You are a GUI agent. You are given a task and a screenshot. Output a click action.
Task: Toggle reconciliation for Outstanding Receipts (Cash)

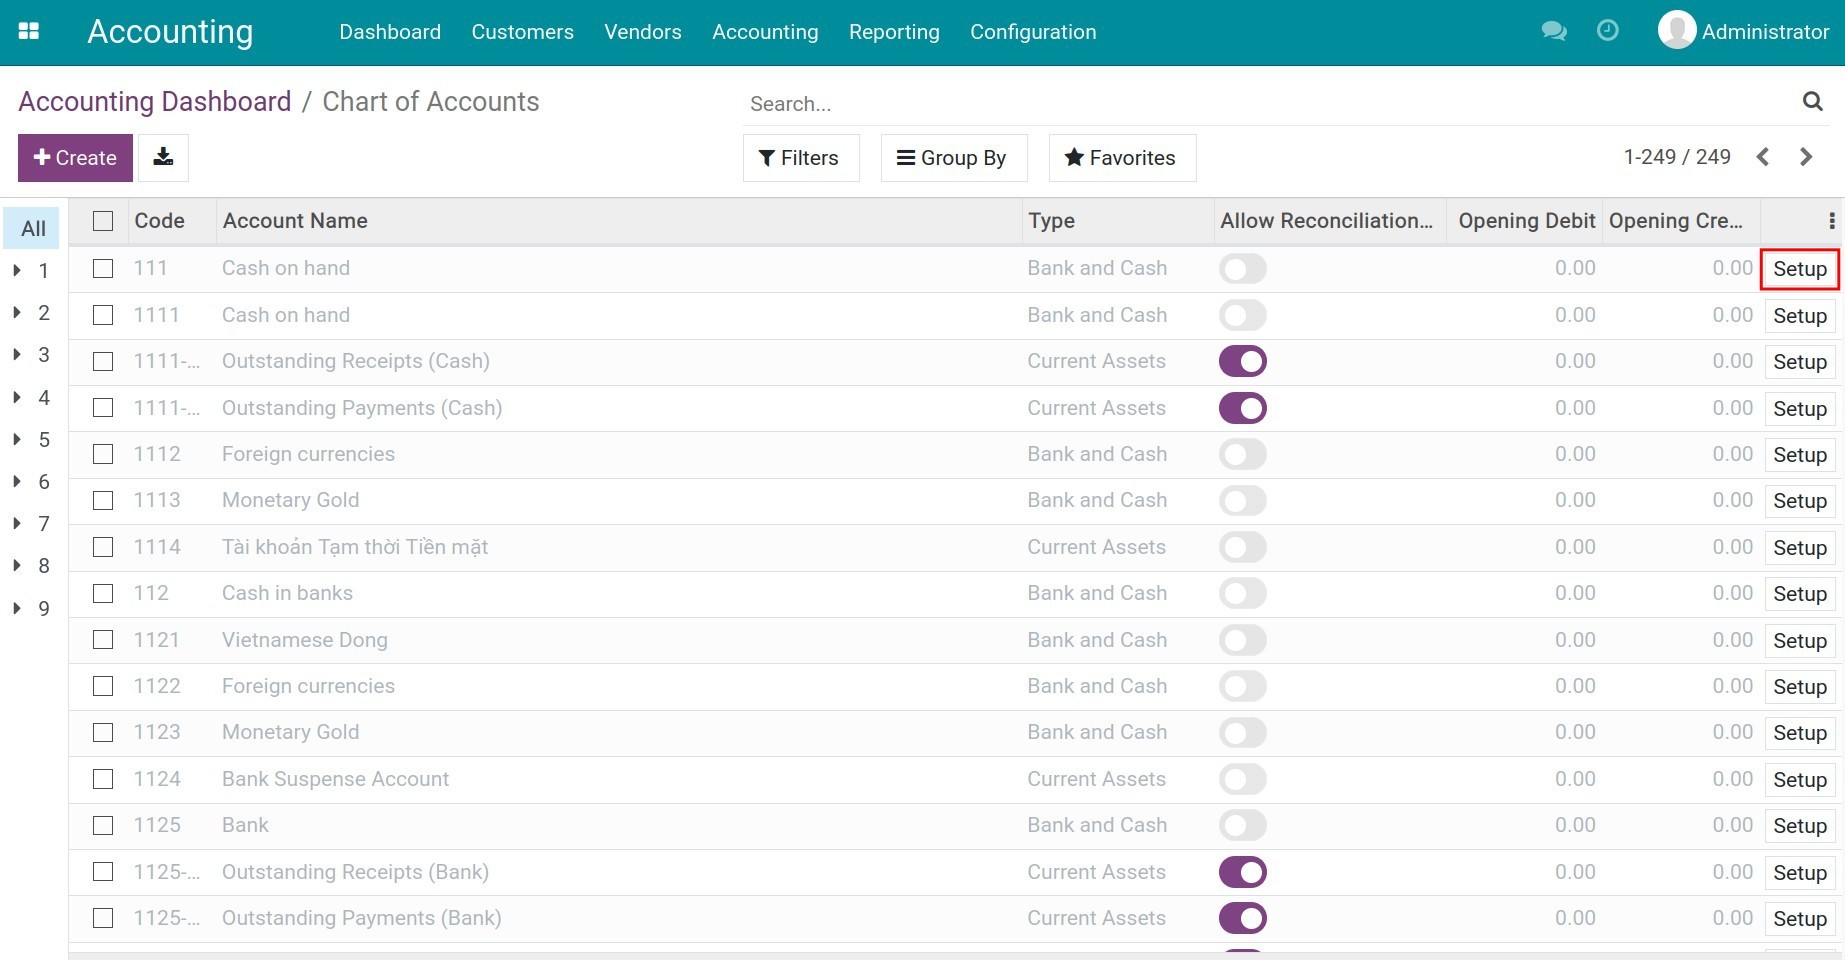(1243, 361)
